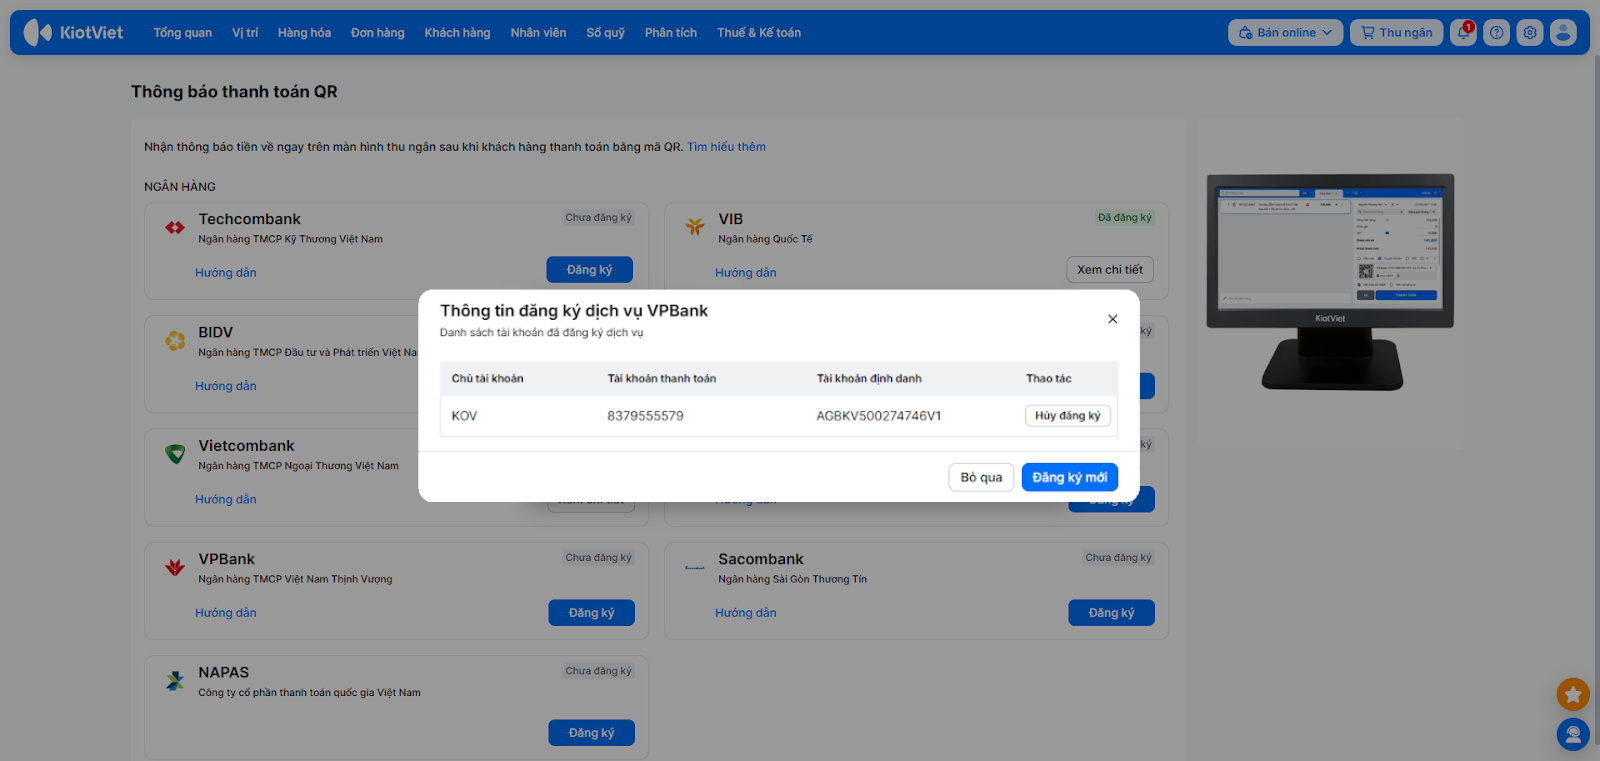This screenshot has width=1600, height=761.
Task: Open the Tổng quan menu
Action: (183, 33)
